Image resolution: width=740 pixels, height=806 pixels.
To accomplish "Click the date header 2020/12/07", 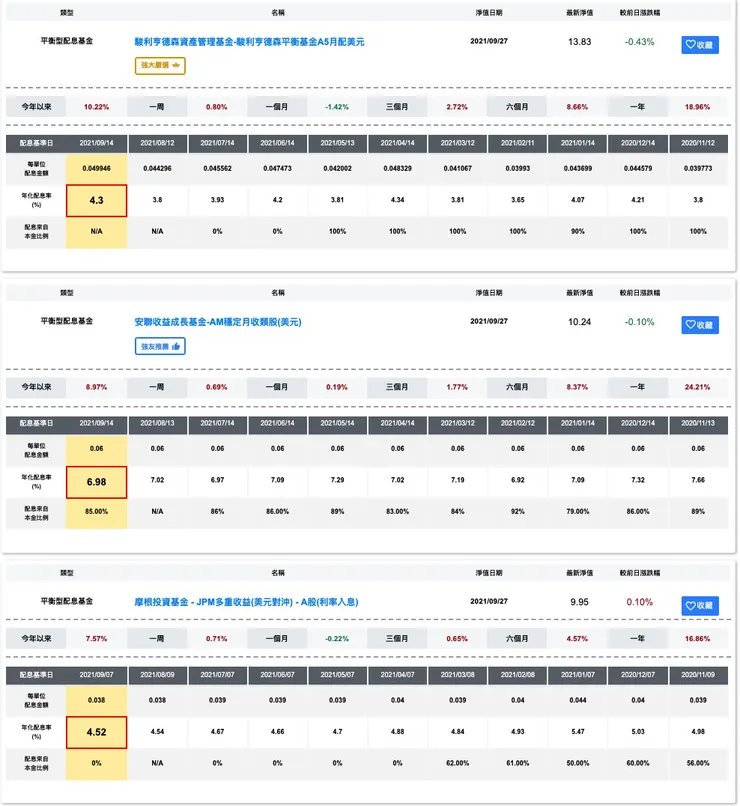I will click(638, 674).
